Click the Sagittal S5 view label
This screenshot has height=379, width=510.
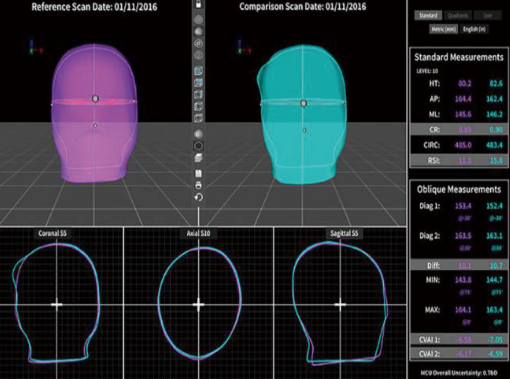click(344, 233)
